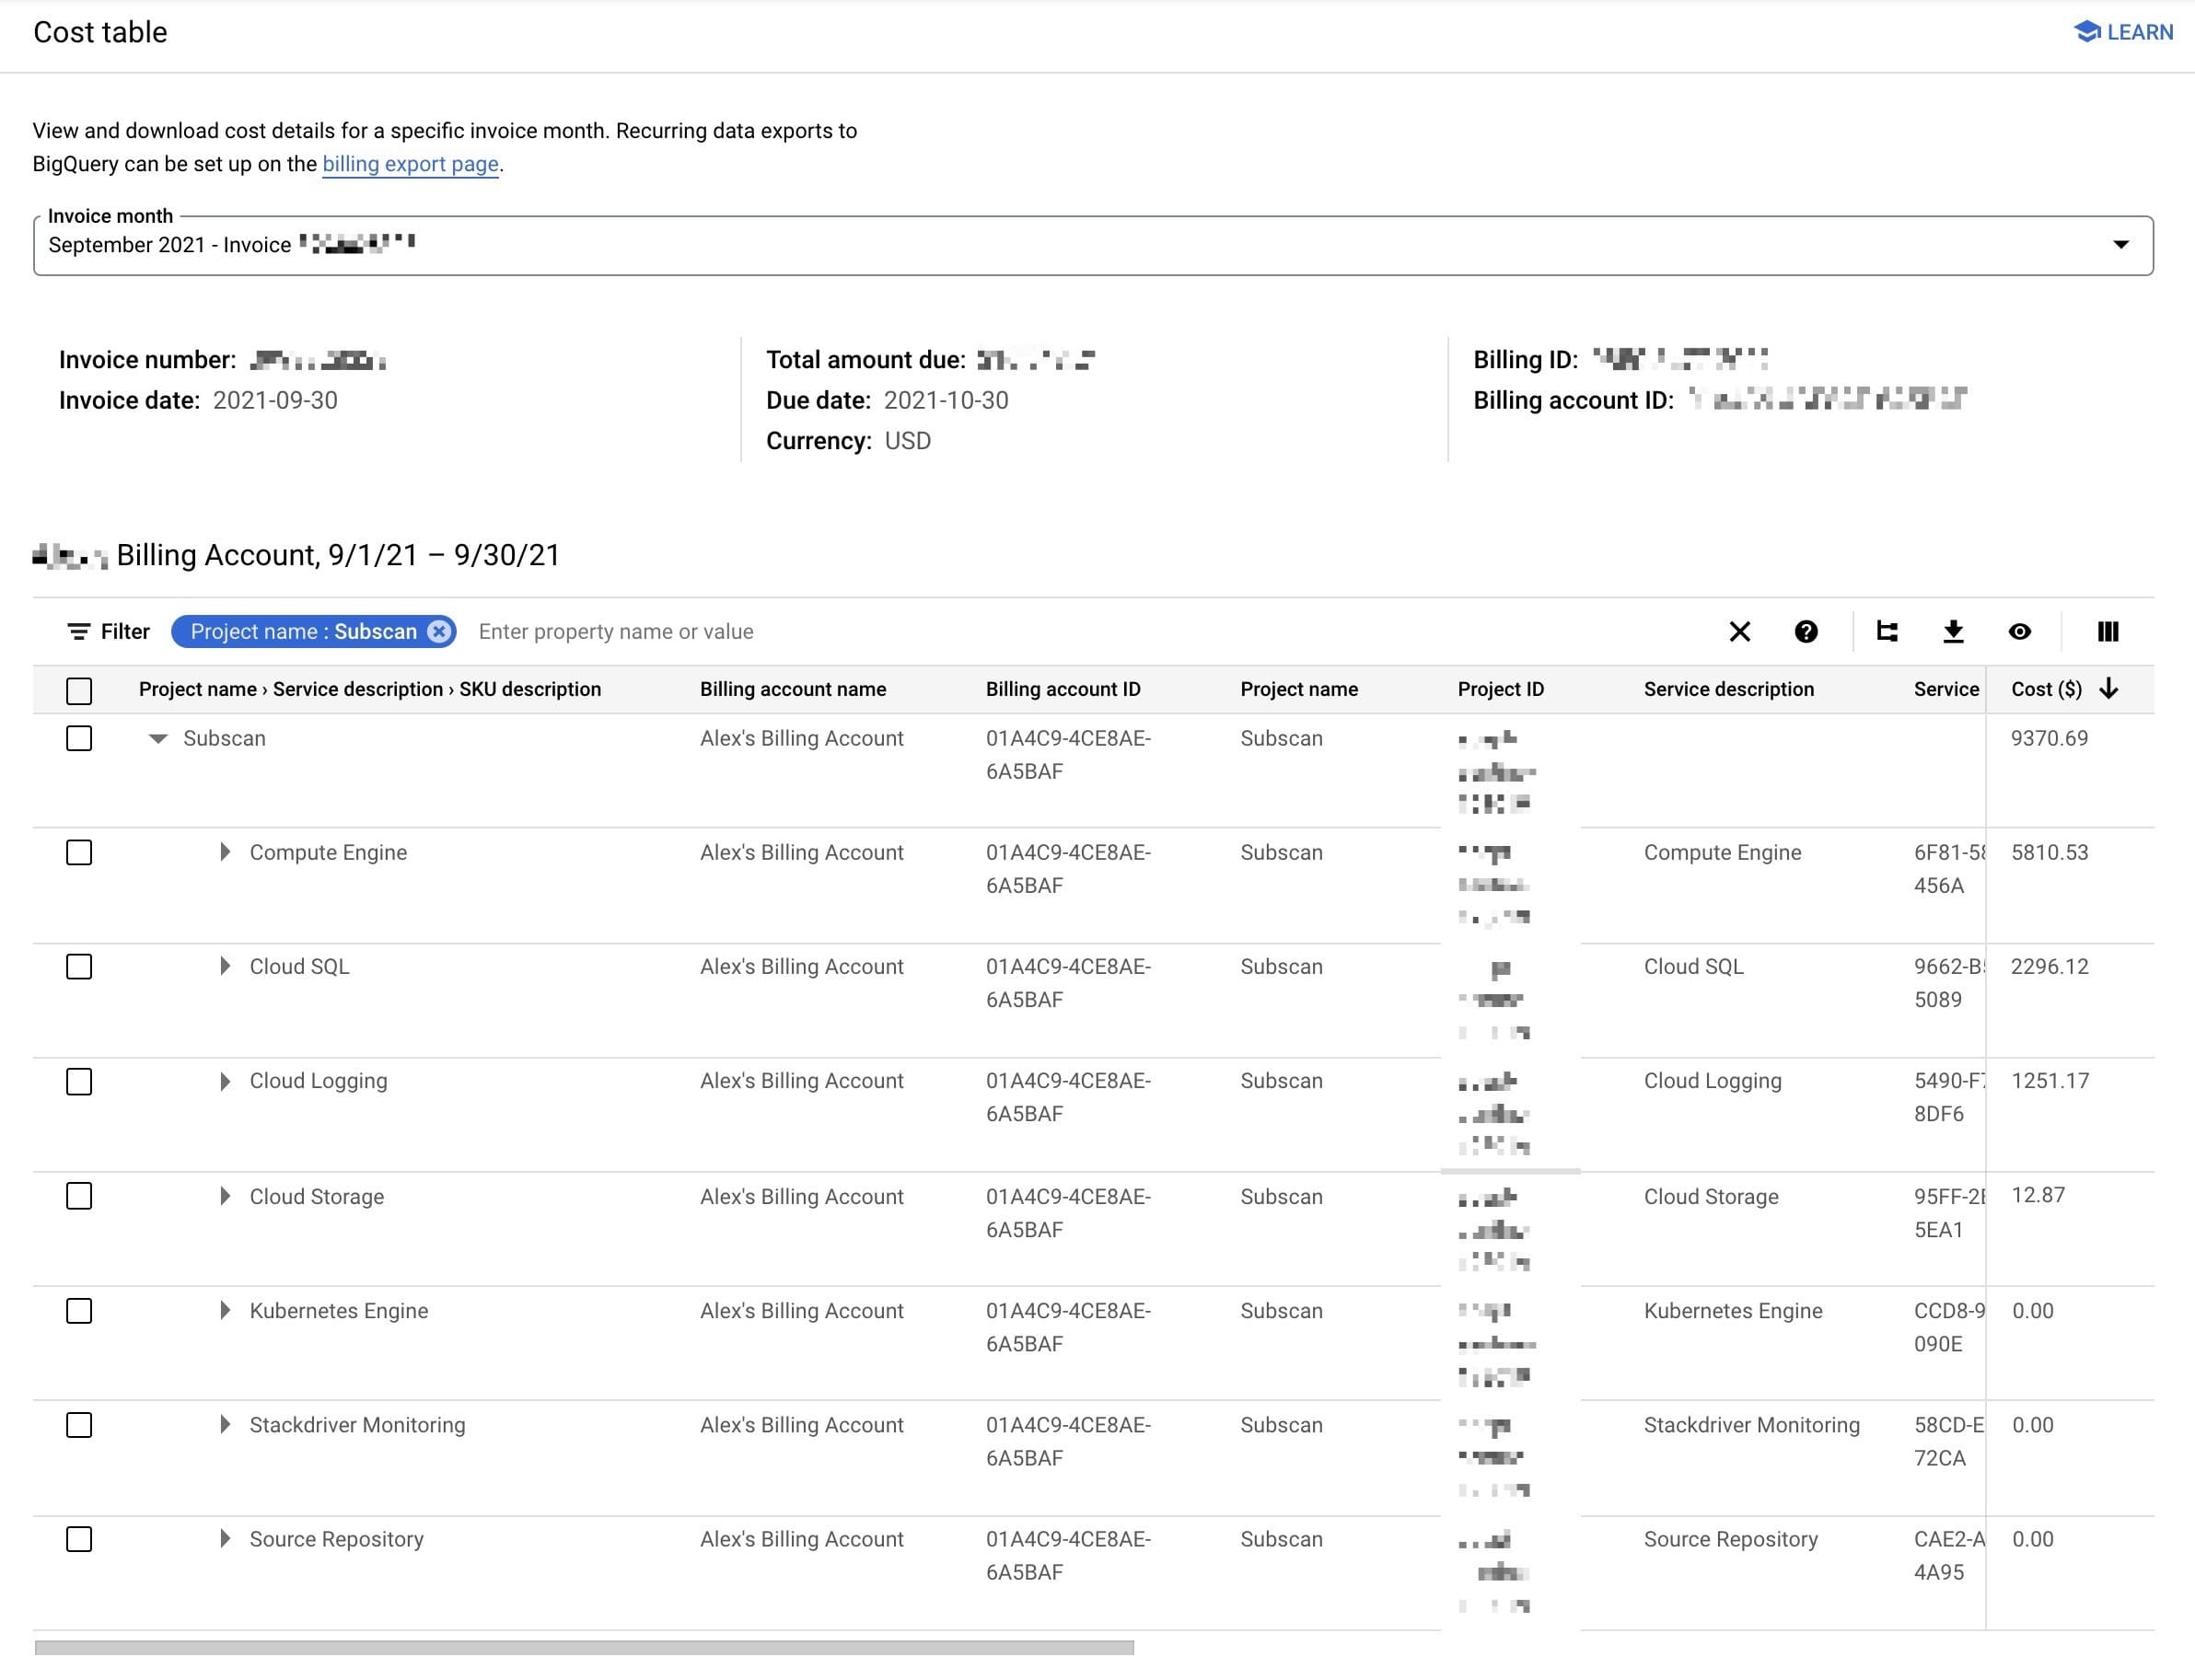Collapse the Subscan project row
The height and width of the screenshot is (1680, 2195).
[x=158, y=739]
